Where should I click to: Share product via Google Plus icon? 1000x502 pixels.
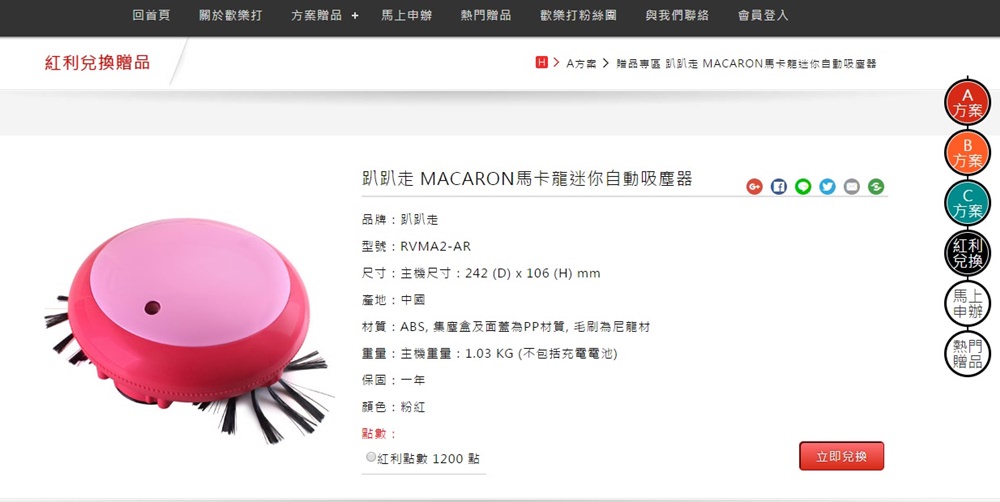[754, 186]
